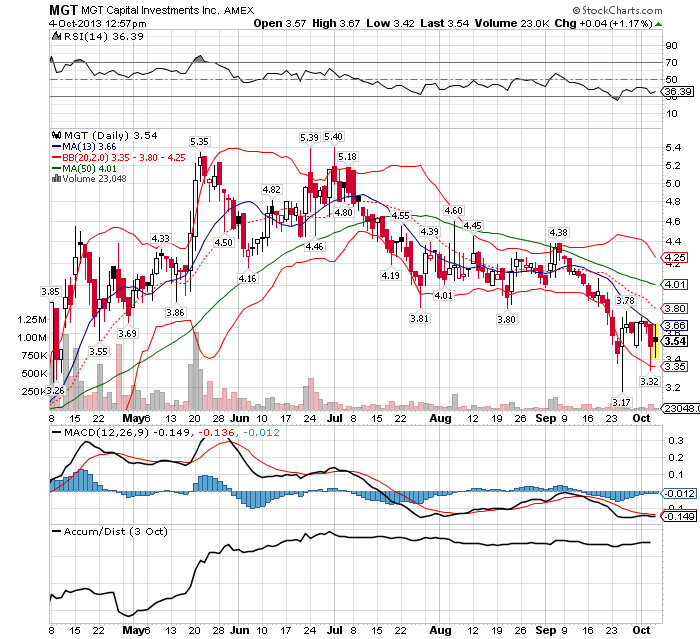Click the RSI(14) 36.39 indicator label
700x639 pixels.
pos(104,37)
